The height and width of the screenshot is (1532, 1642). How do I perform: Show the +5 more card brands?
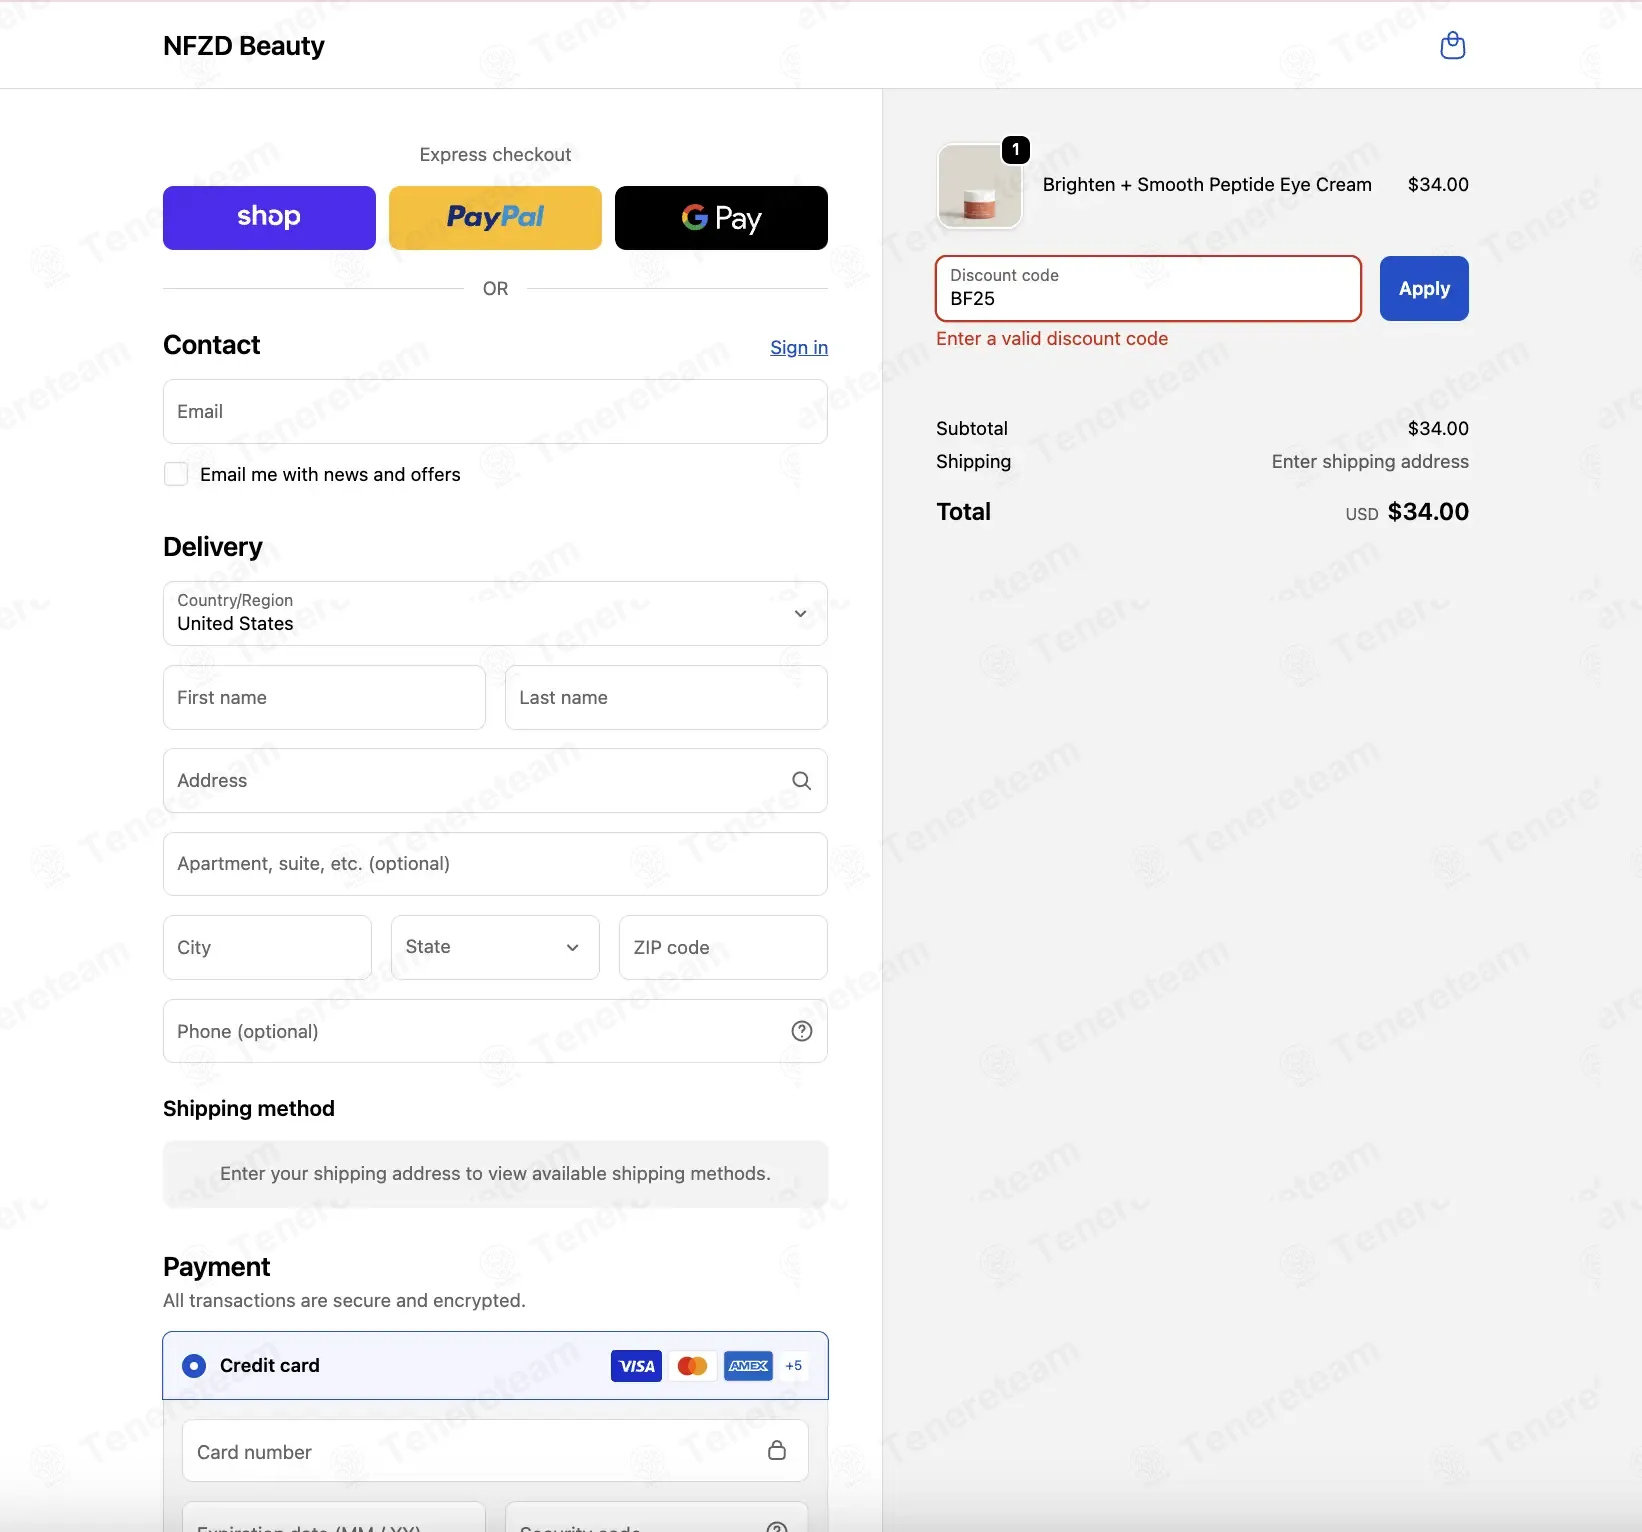pos(794,1366)
